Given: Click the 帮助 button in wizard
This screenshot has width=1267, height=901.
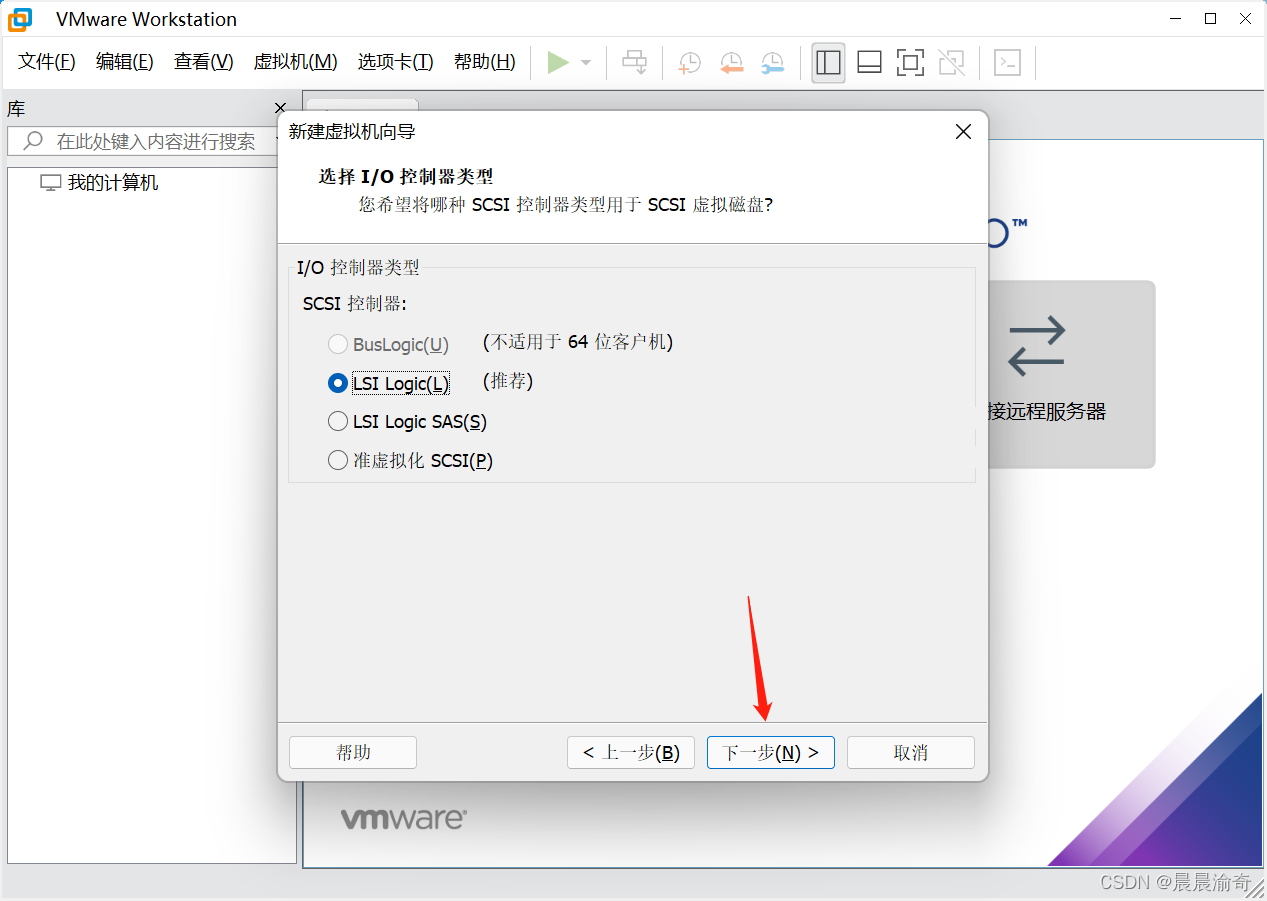Looking at the screenshot, I should point(353,753).
